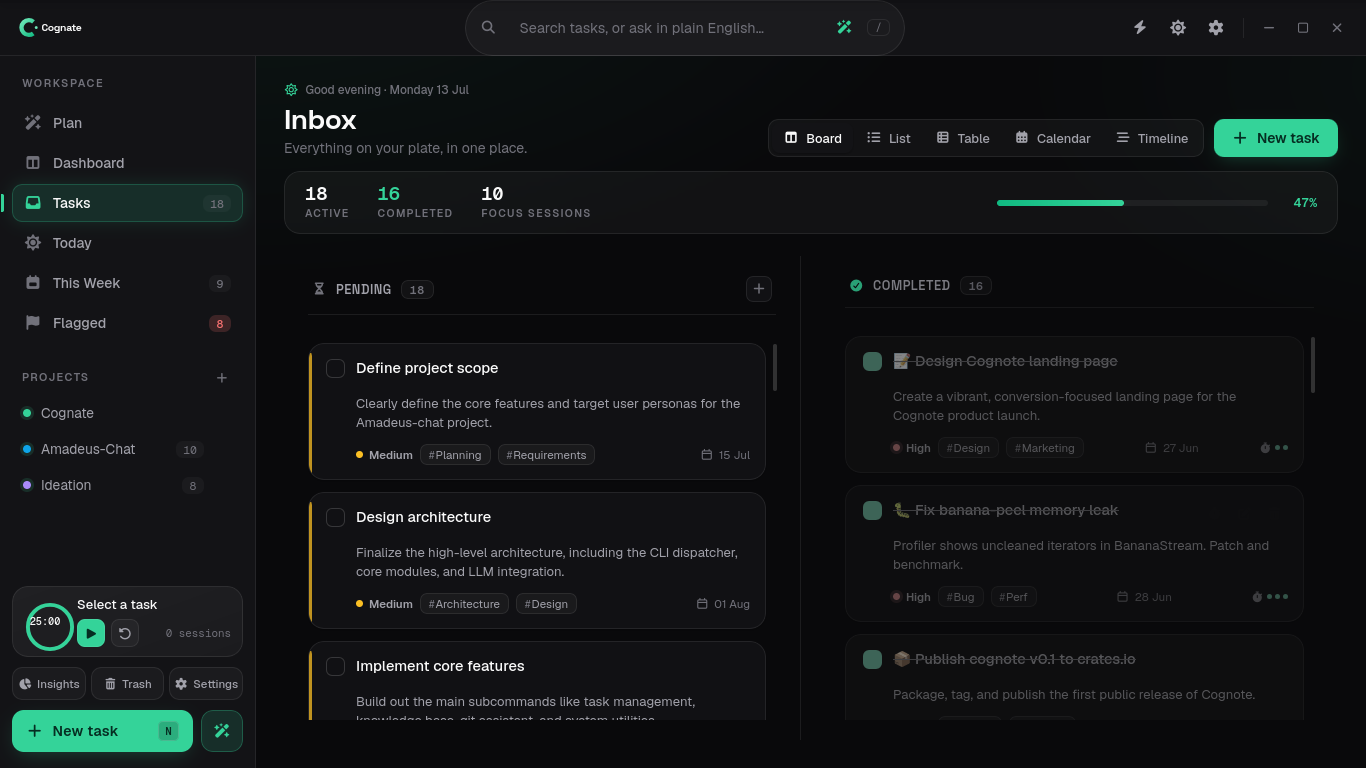Open Tasks in sidebar
1366x768 pixels.
tap(127, 203)
